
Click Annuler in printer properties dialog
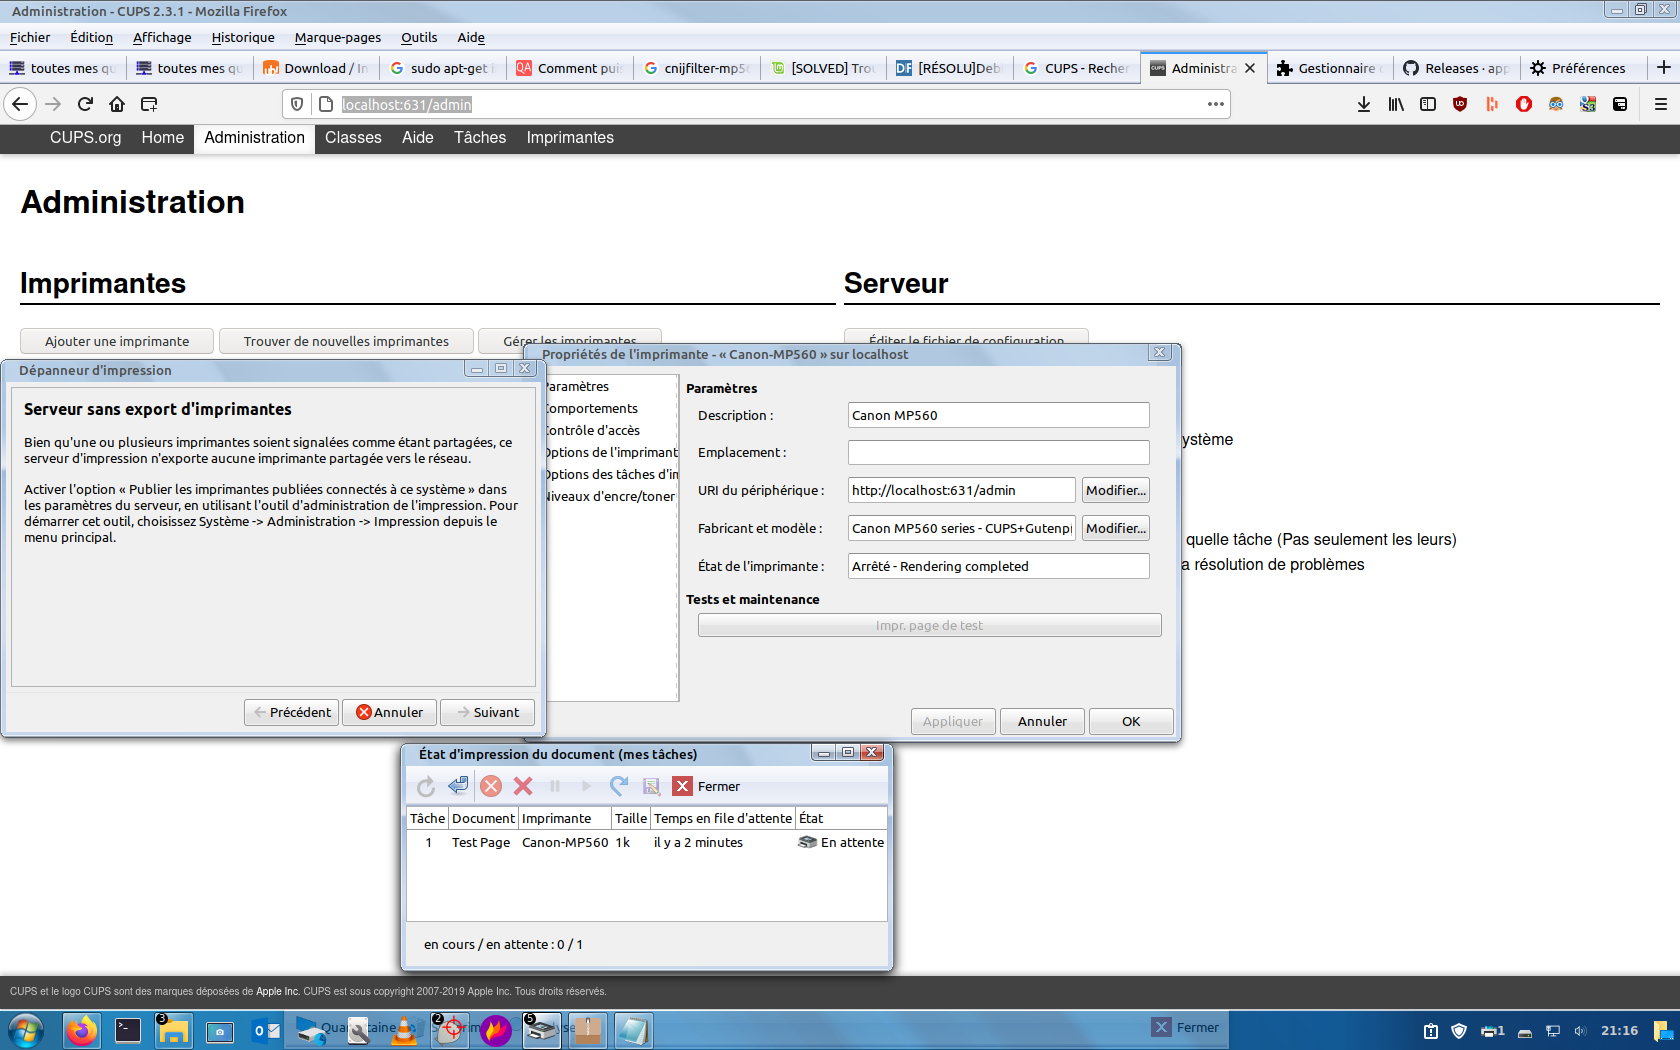tap(1042, 721)
